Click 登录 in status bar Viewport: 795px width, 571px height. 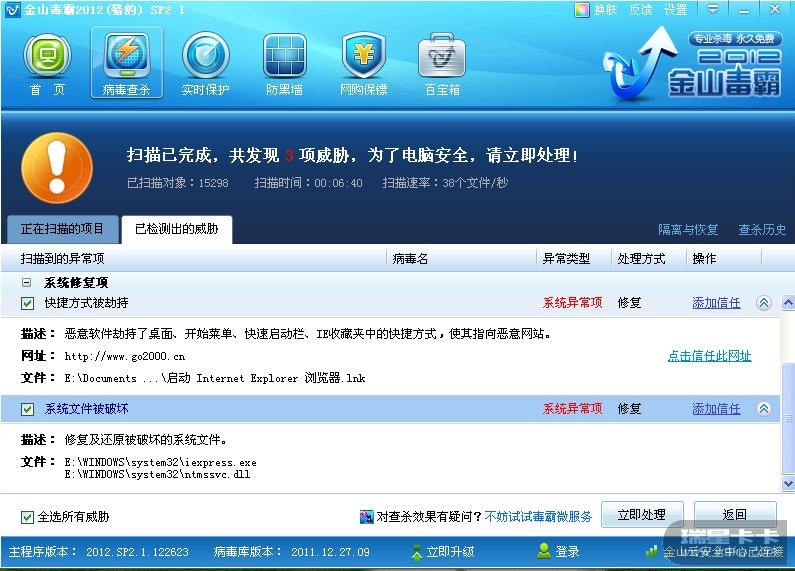tap(567, 552)
